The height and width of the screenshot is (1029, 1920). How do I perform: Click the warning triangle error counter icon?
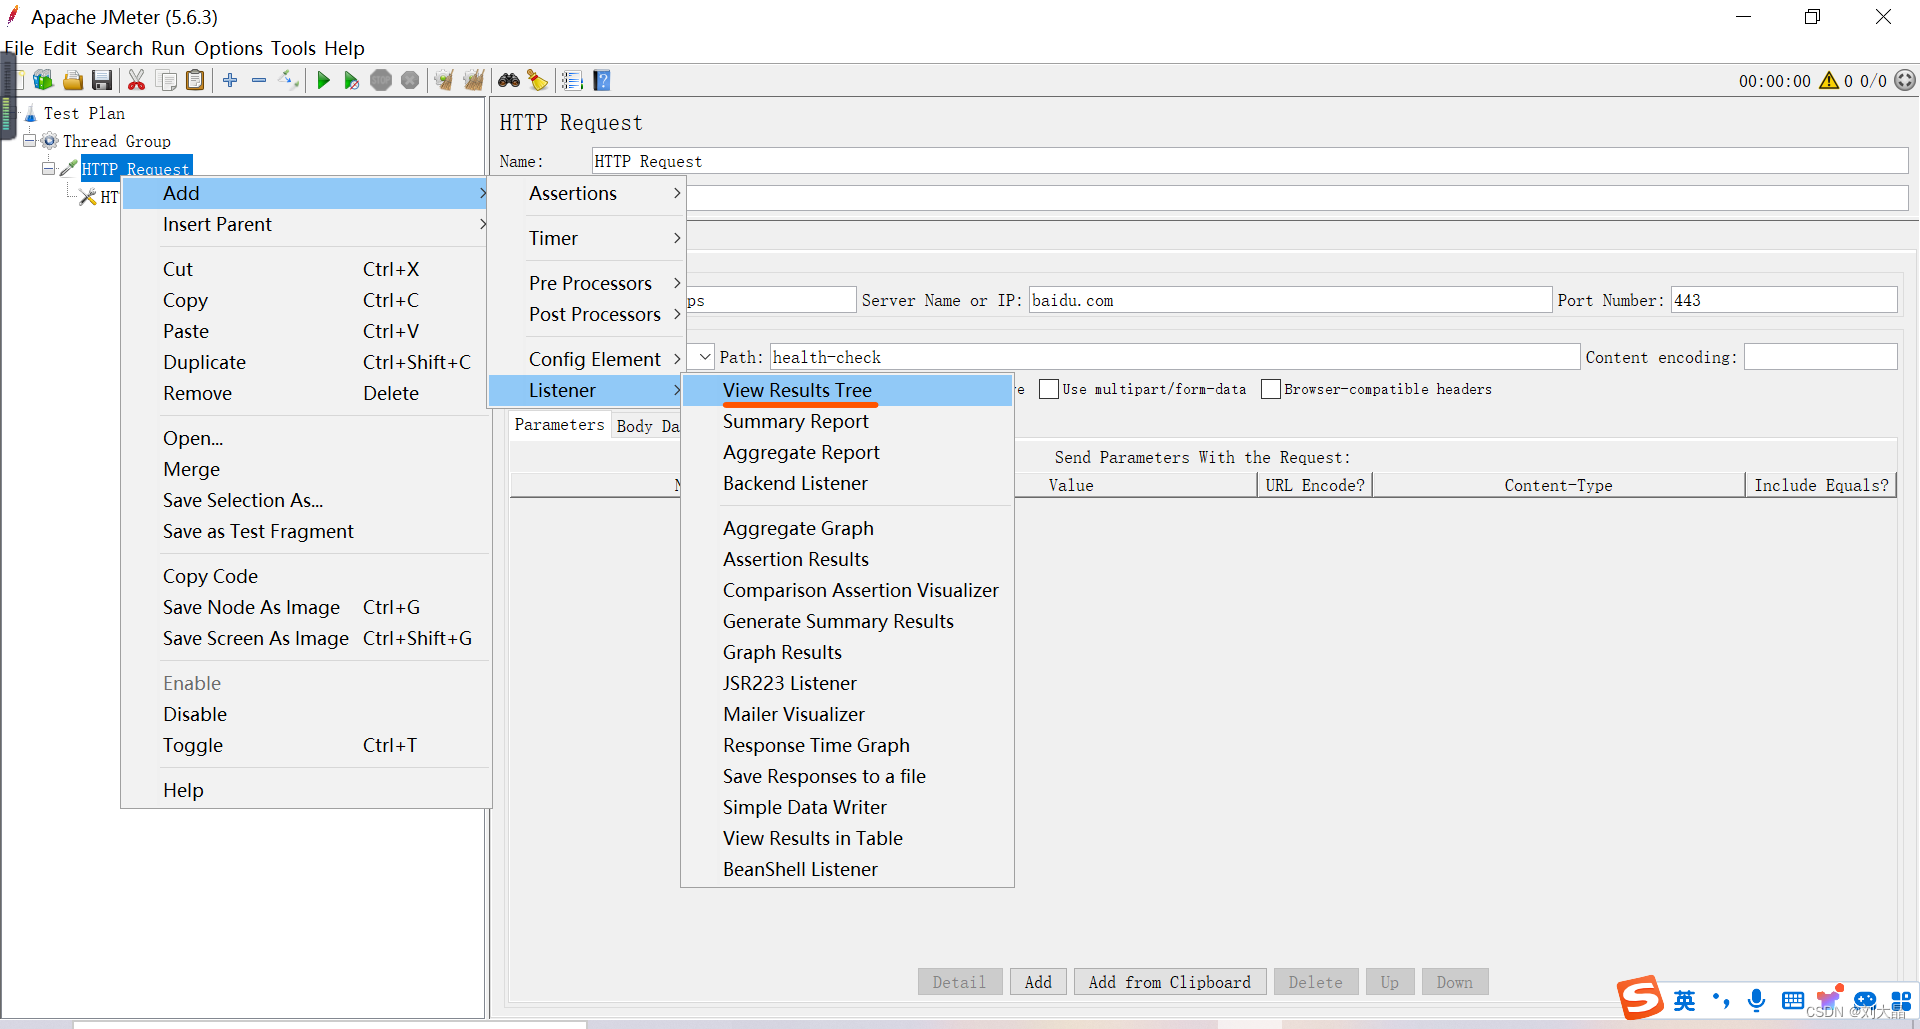(1829, 80)
